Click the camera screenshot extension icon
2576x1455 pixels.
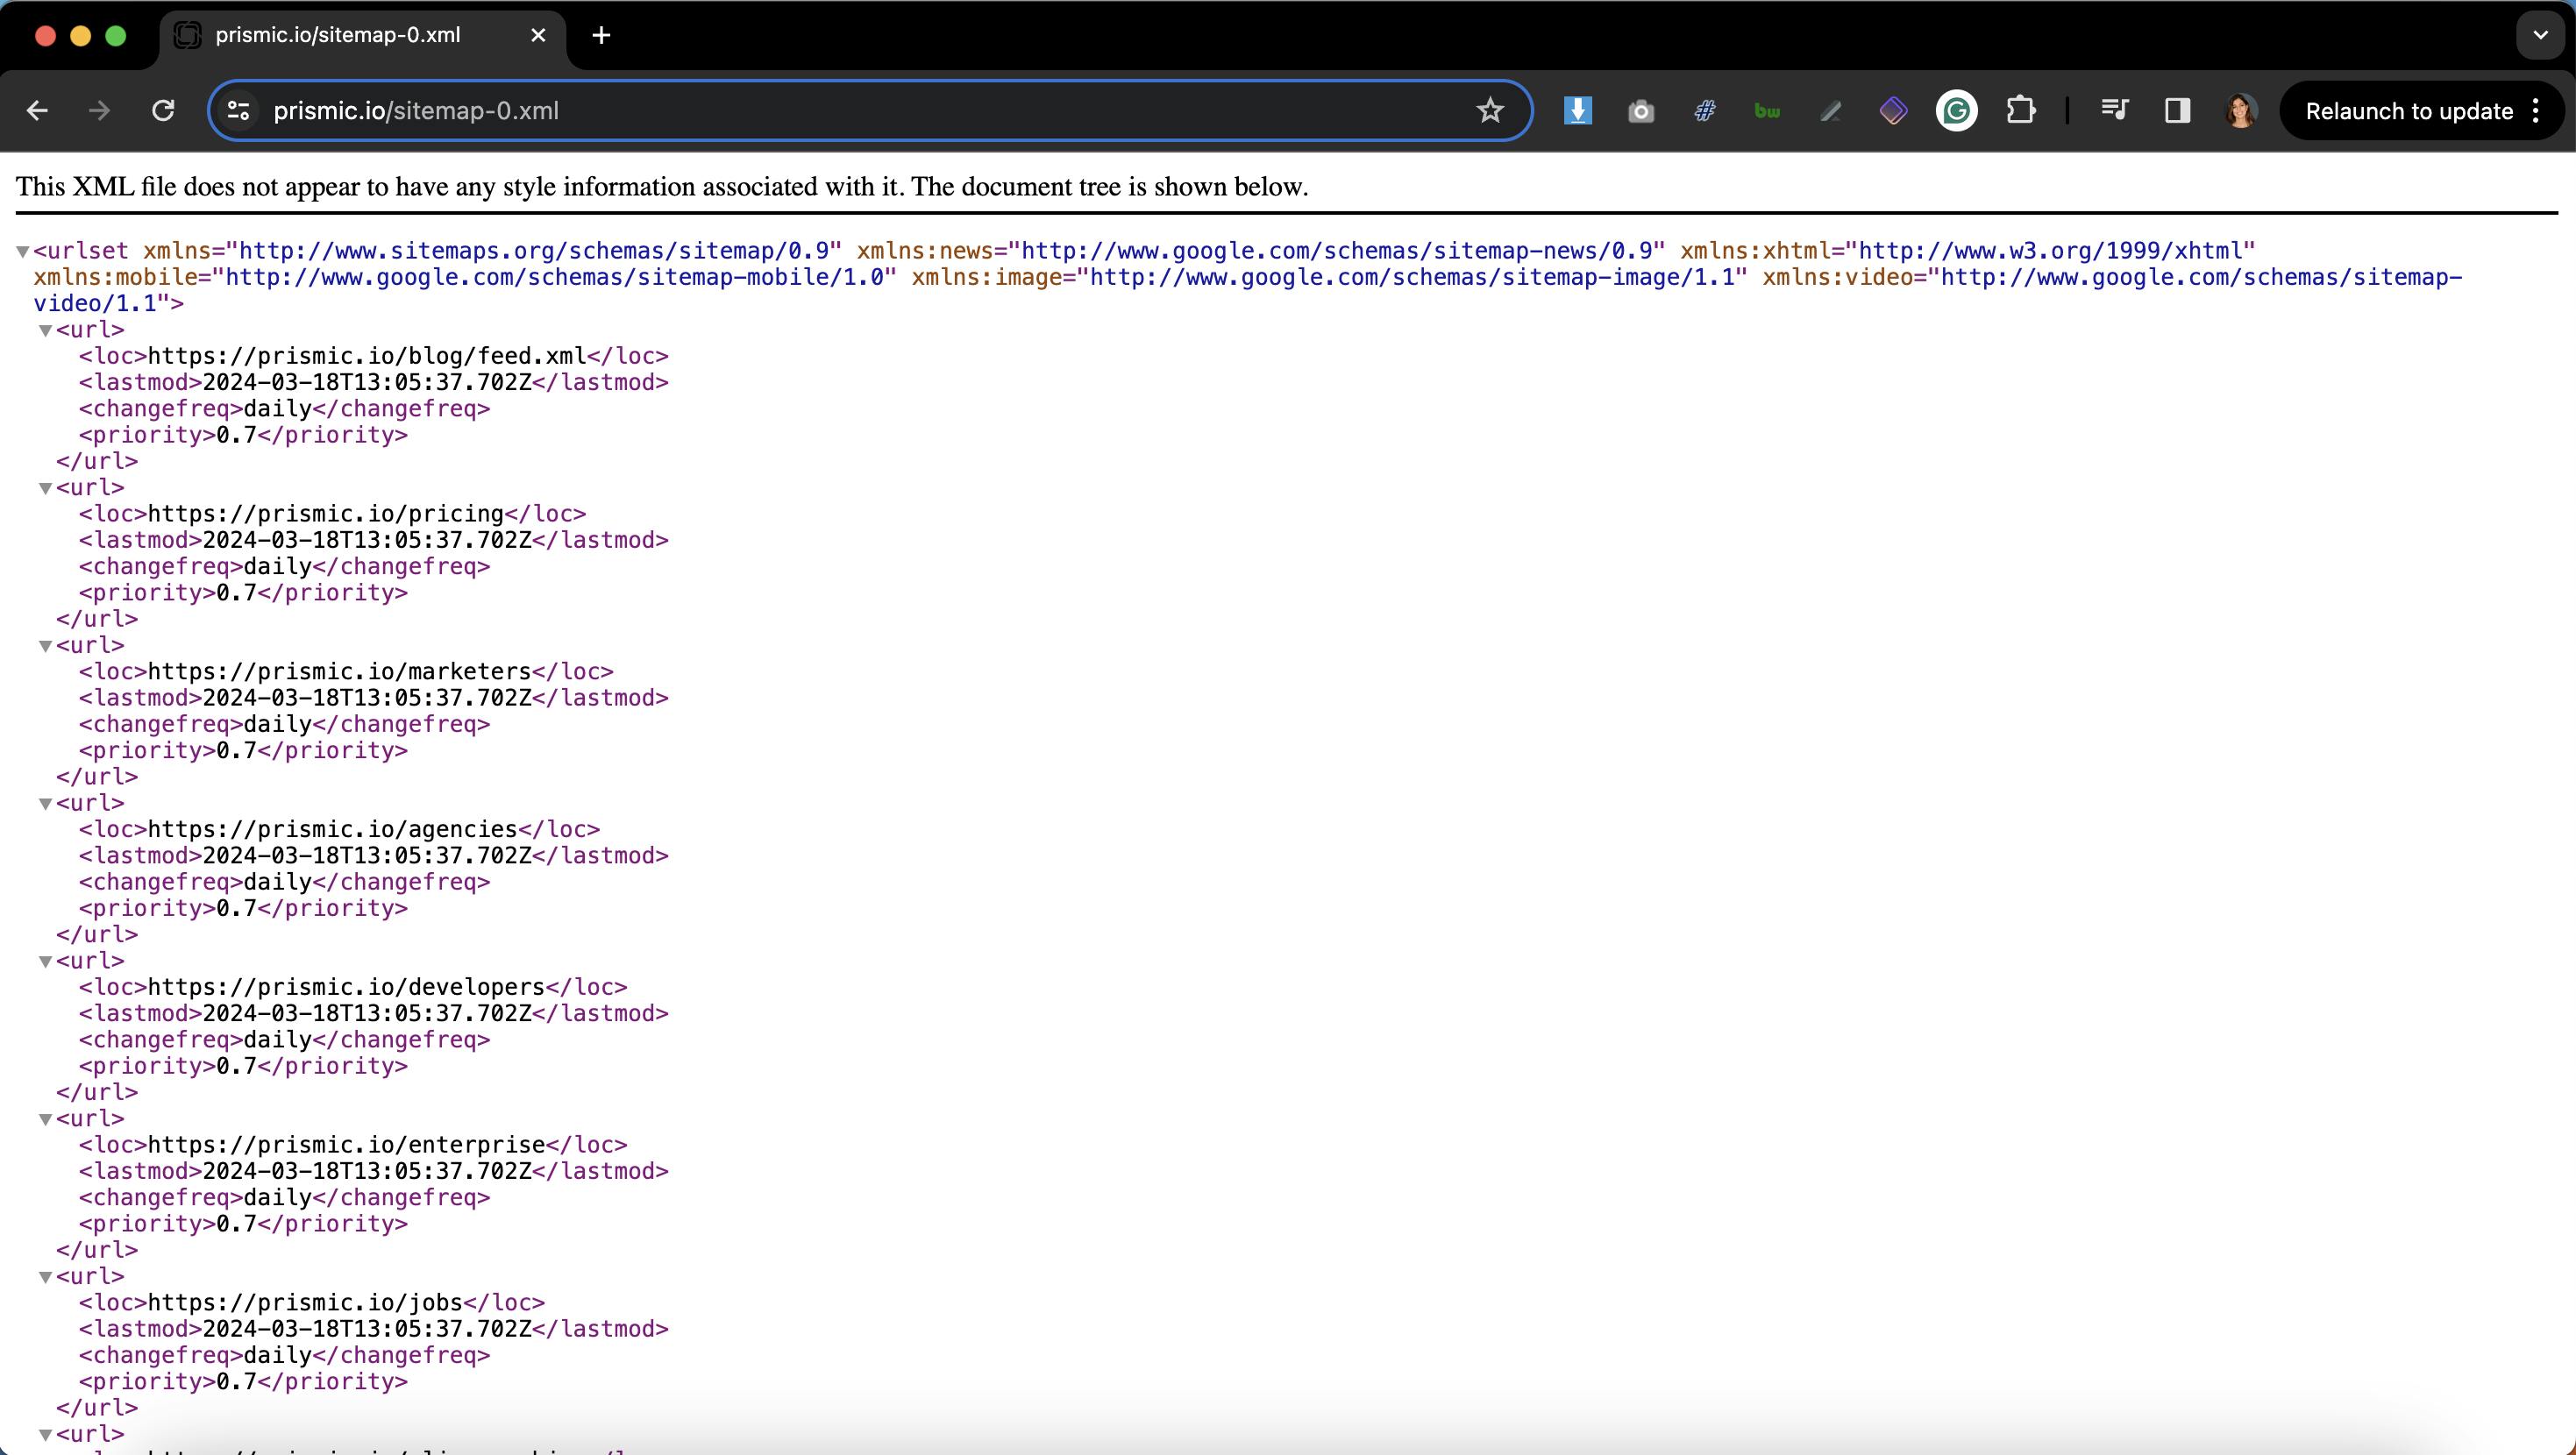(x=1641, y=111)
